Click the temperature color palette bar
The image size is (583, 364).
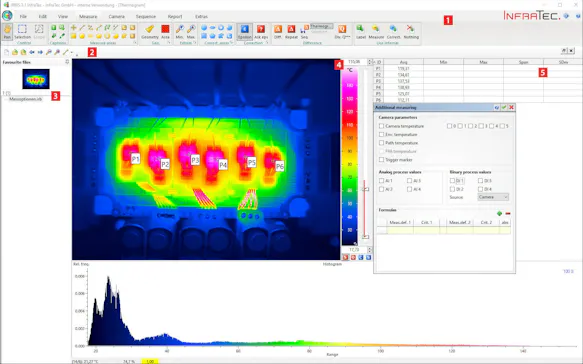pyautogui.click(x=350, y=156)
